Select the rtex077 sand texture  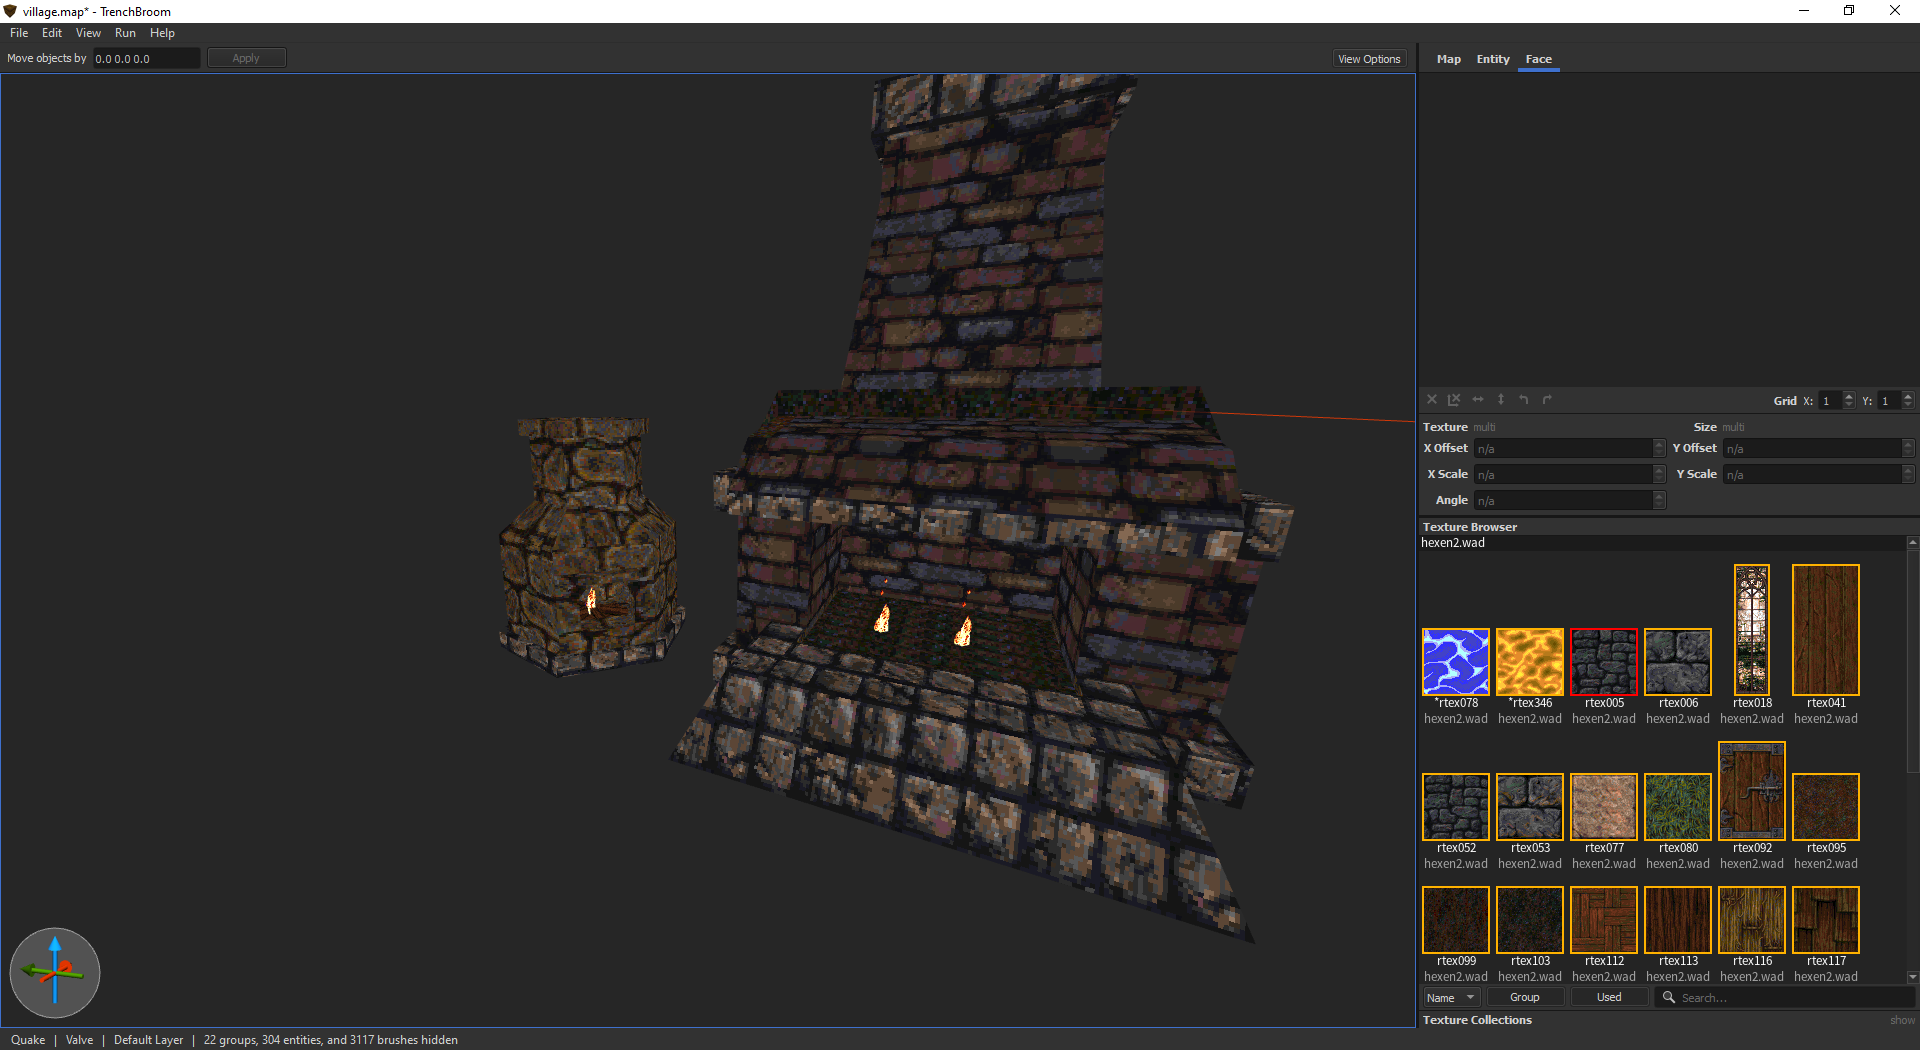(x=1604, y=807)
